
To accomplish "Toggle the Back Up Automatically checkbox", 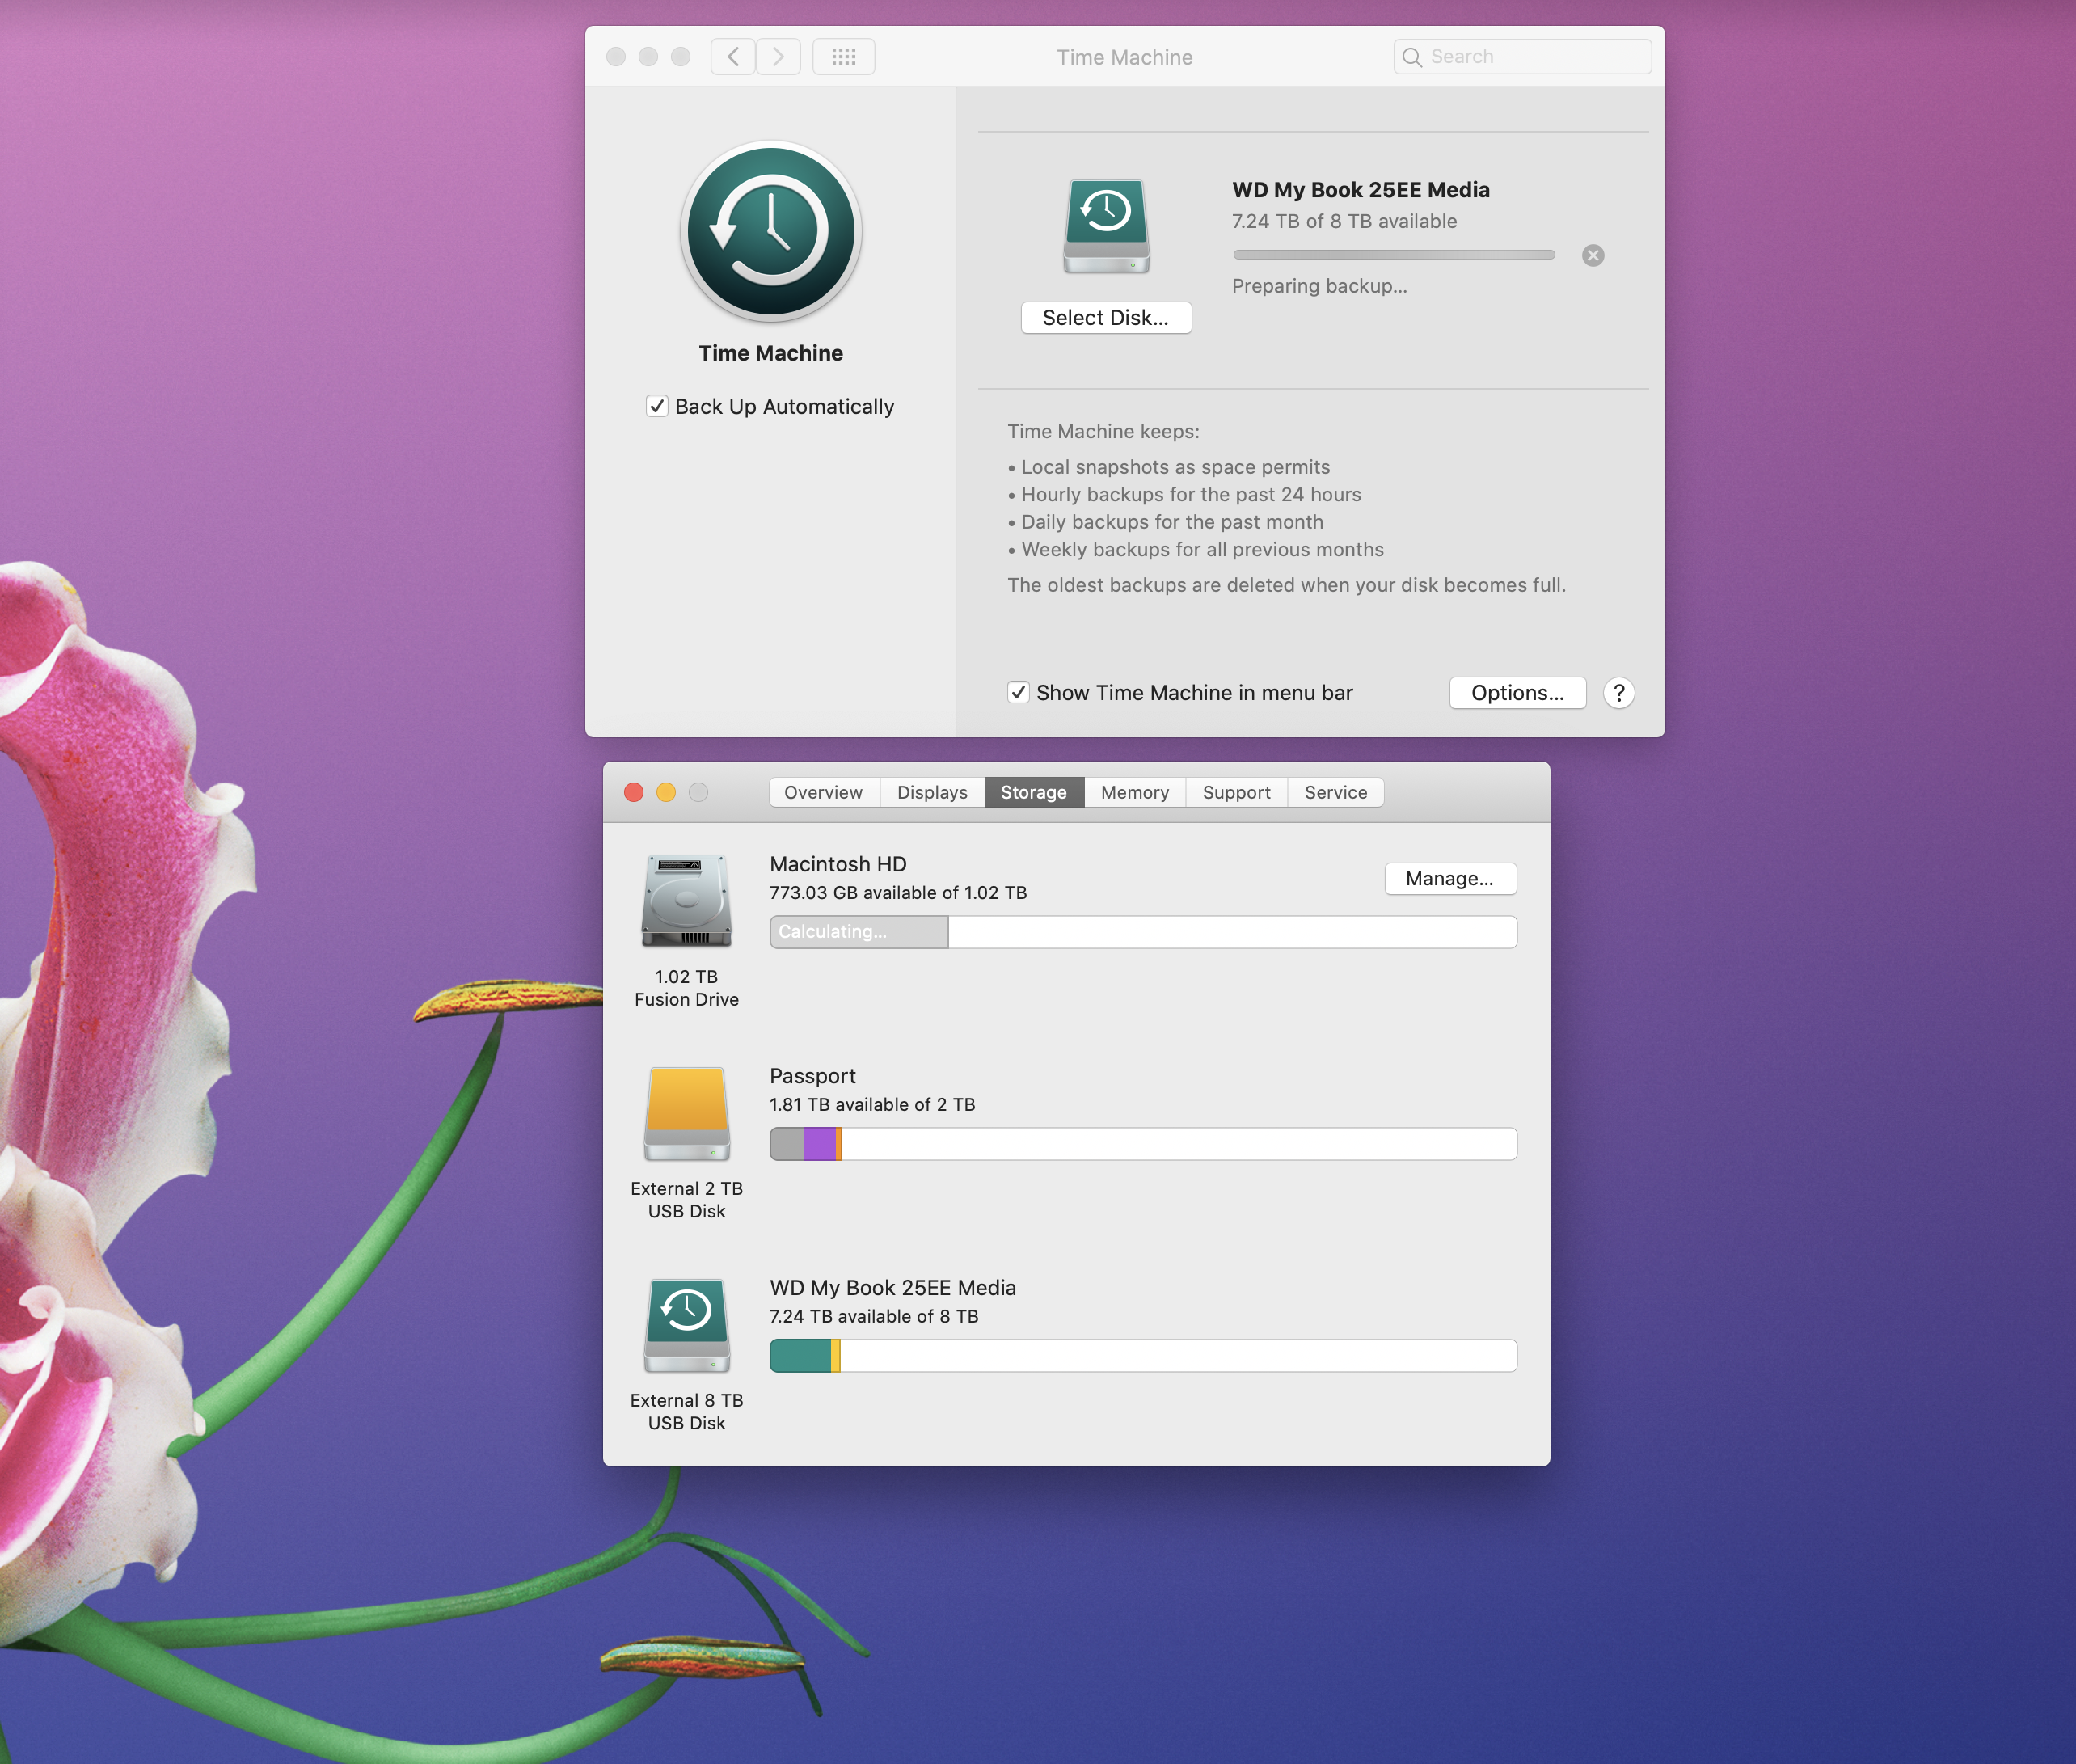I will [657, 406].
